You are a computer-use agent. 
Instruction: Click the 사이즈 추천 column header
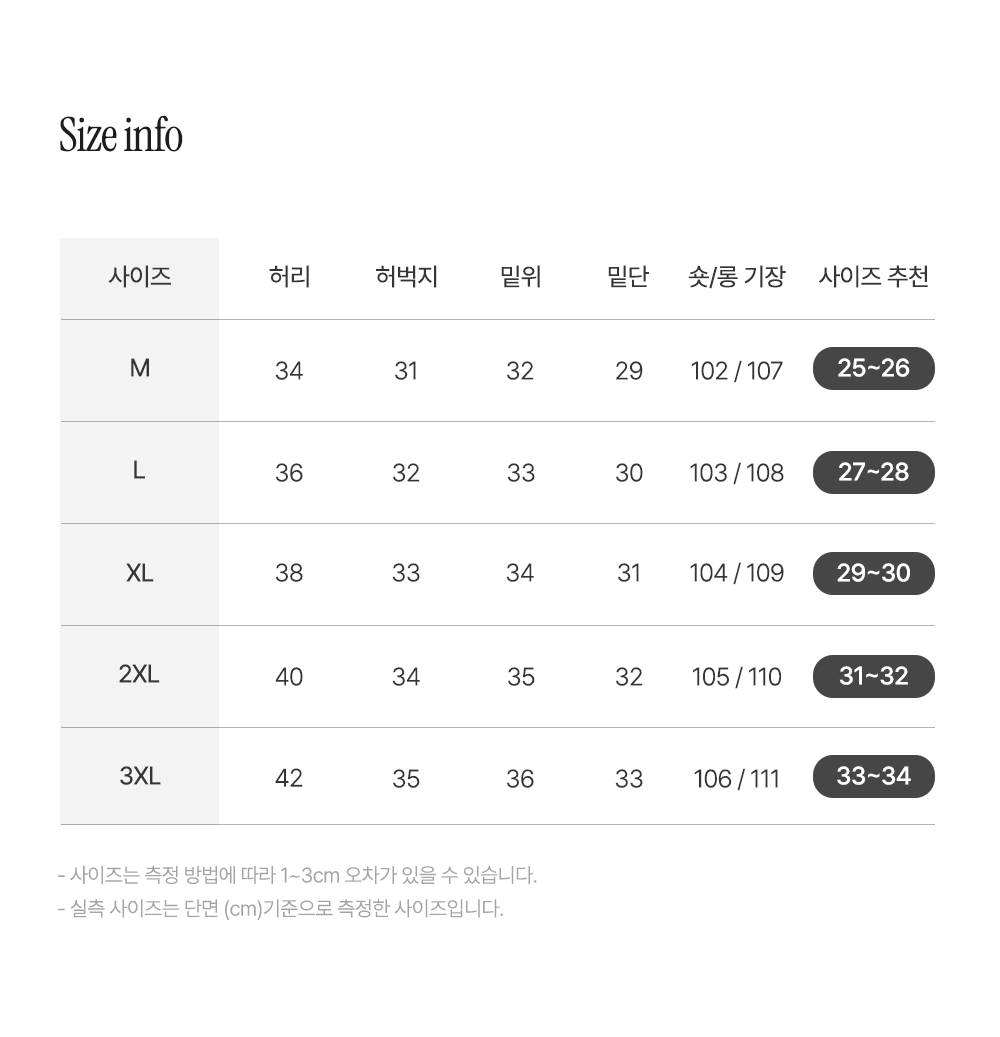[874, 276]
